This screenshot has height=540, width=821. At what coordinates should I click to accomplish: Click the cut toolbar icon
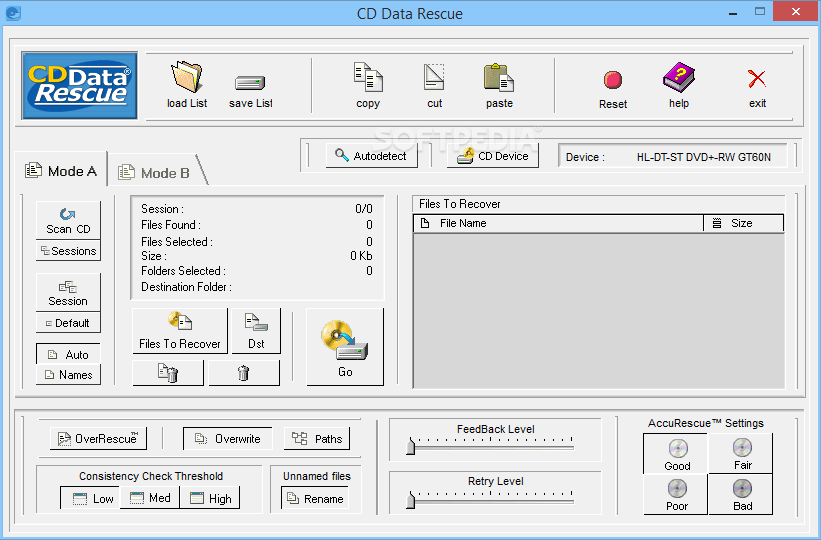point(434,78)
